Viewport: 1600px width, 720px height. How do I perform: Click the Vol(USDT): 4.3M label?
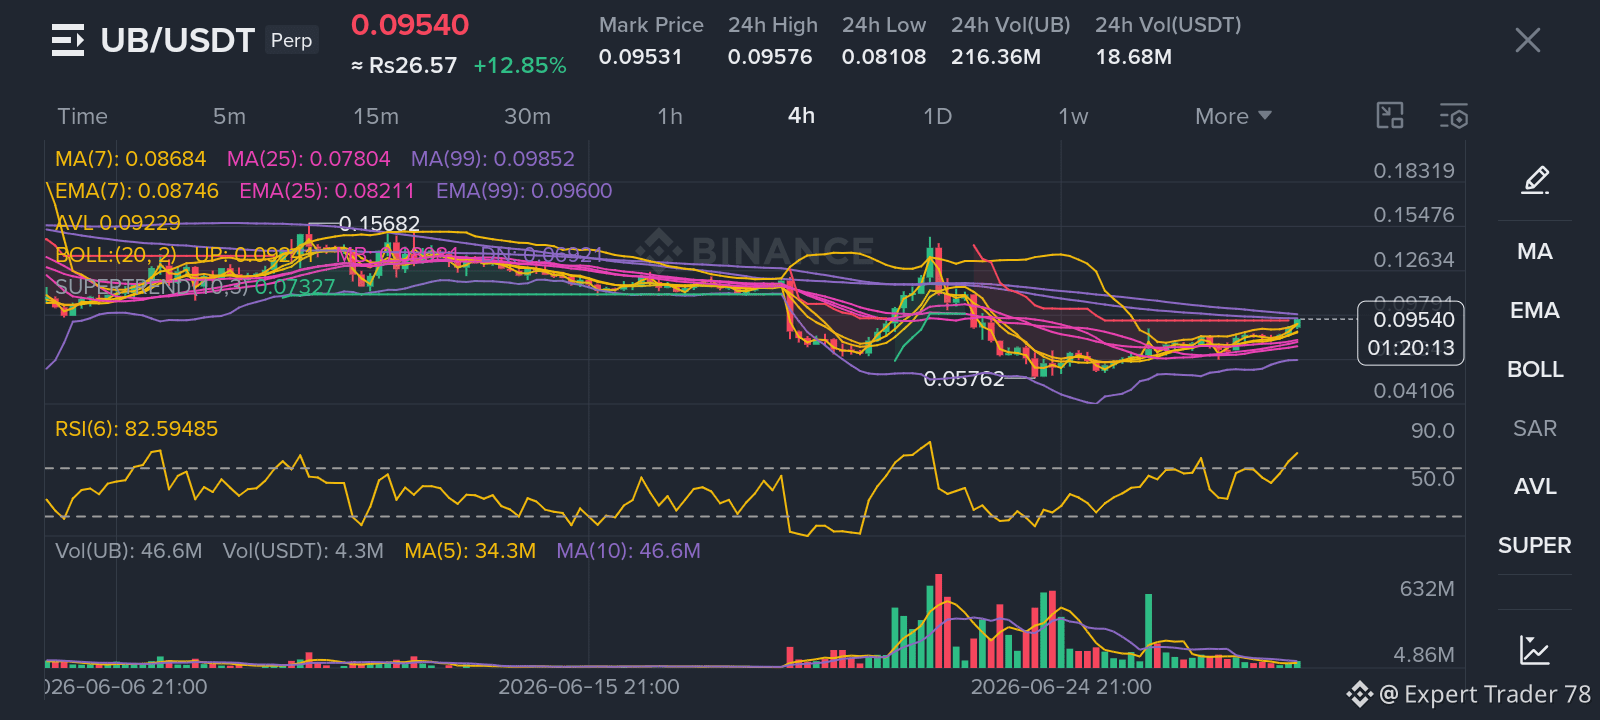click(303, 551)
